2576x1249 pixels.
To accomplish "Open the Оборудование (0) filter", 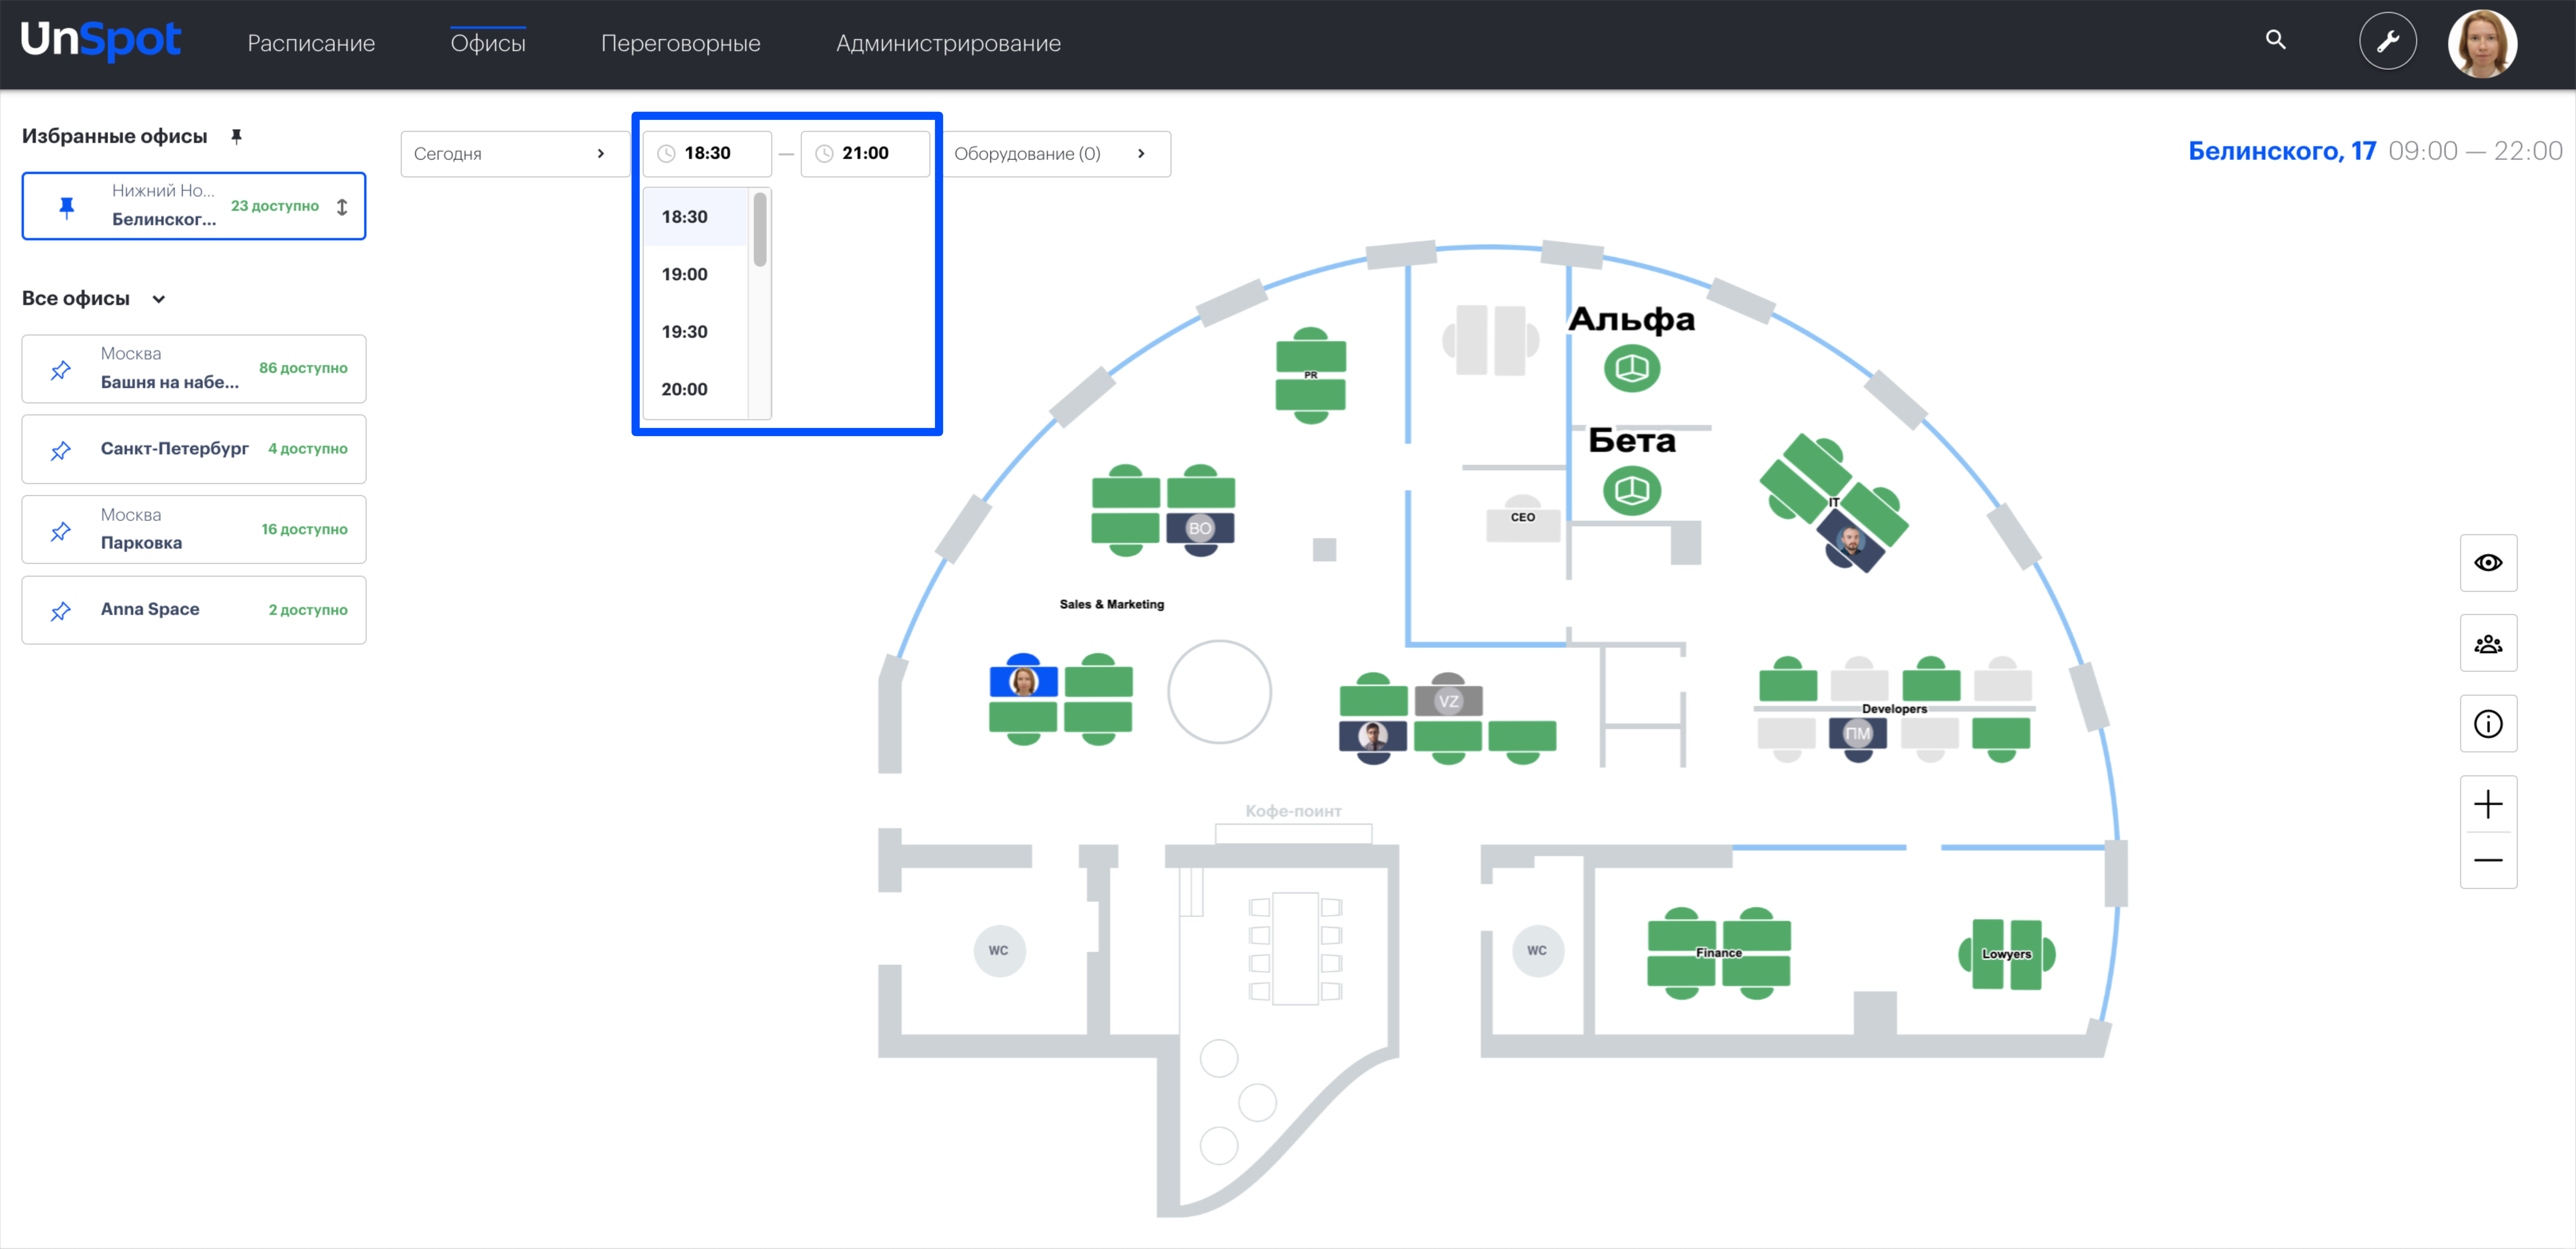I will pyautogui.click(x=1056, y=154).
